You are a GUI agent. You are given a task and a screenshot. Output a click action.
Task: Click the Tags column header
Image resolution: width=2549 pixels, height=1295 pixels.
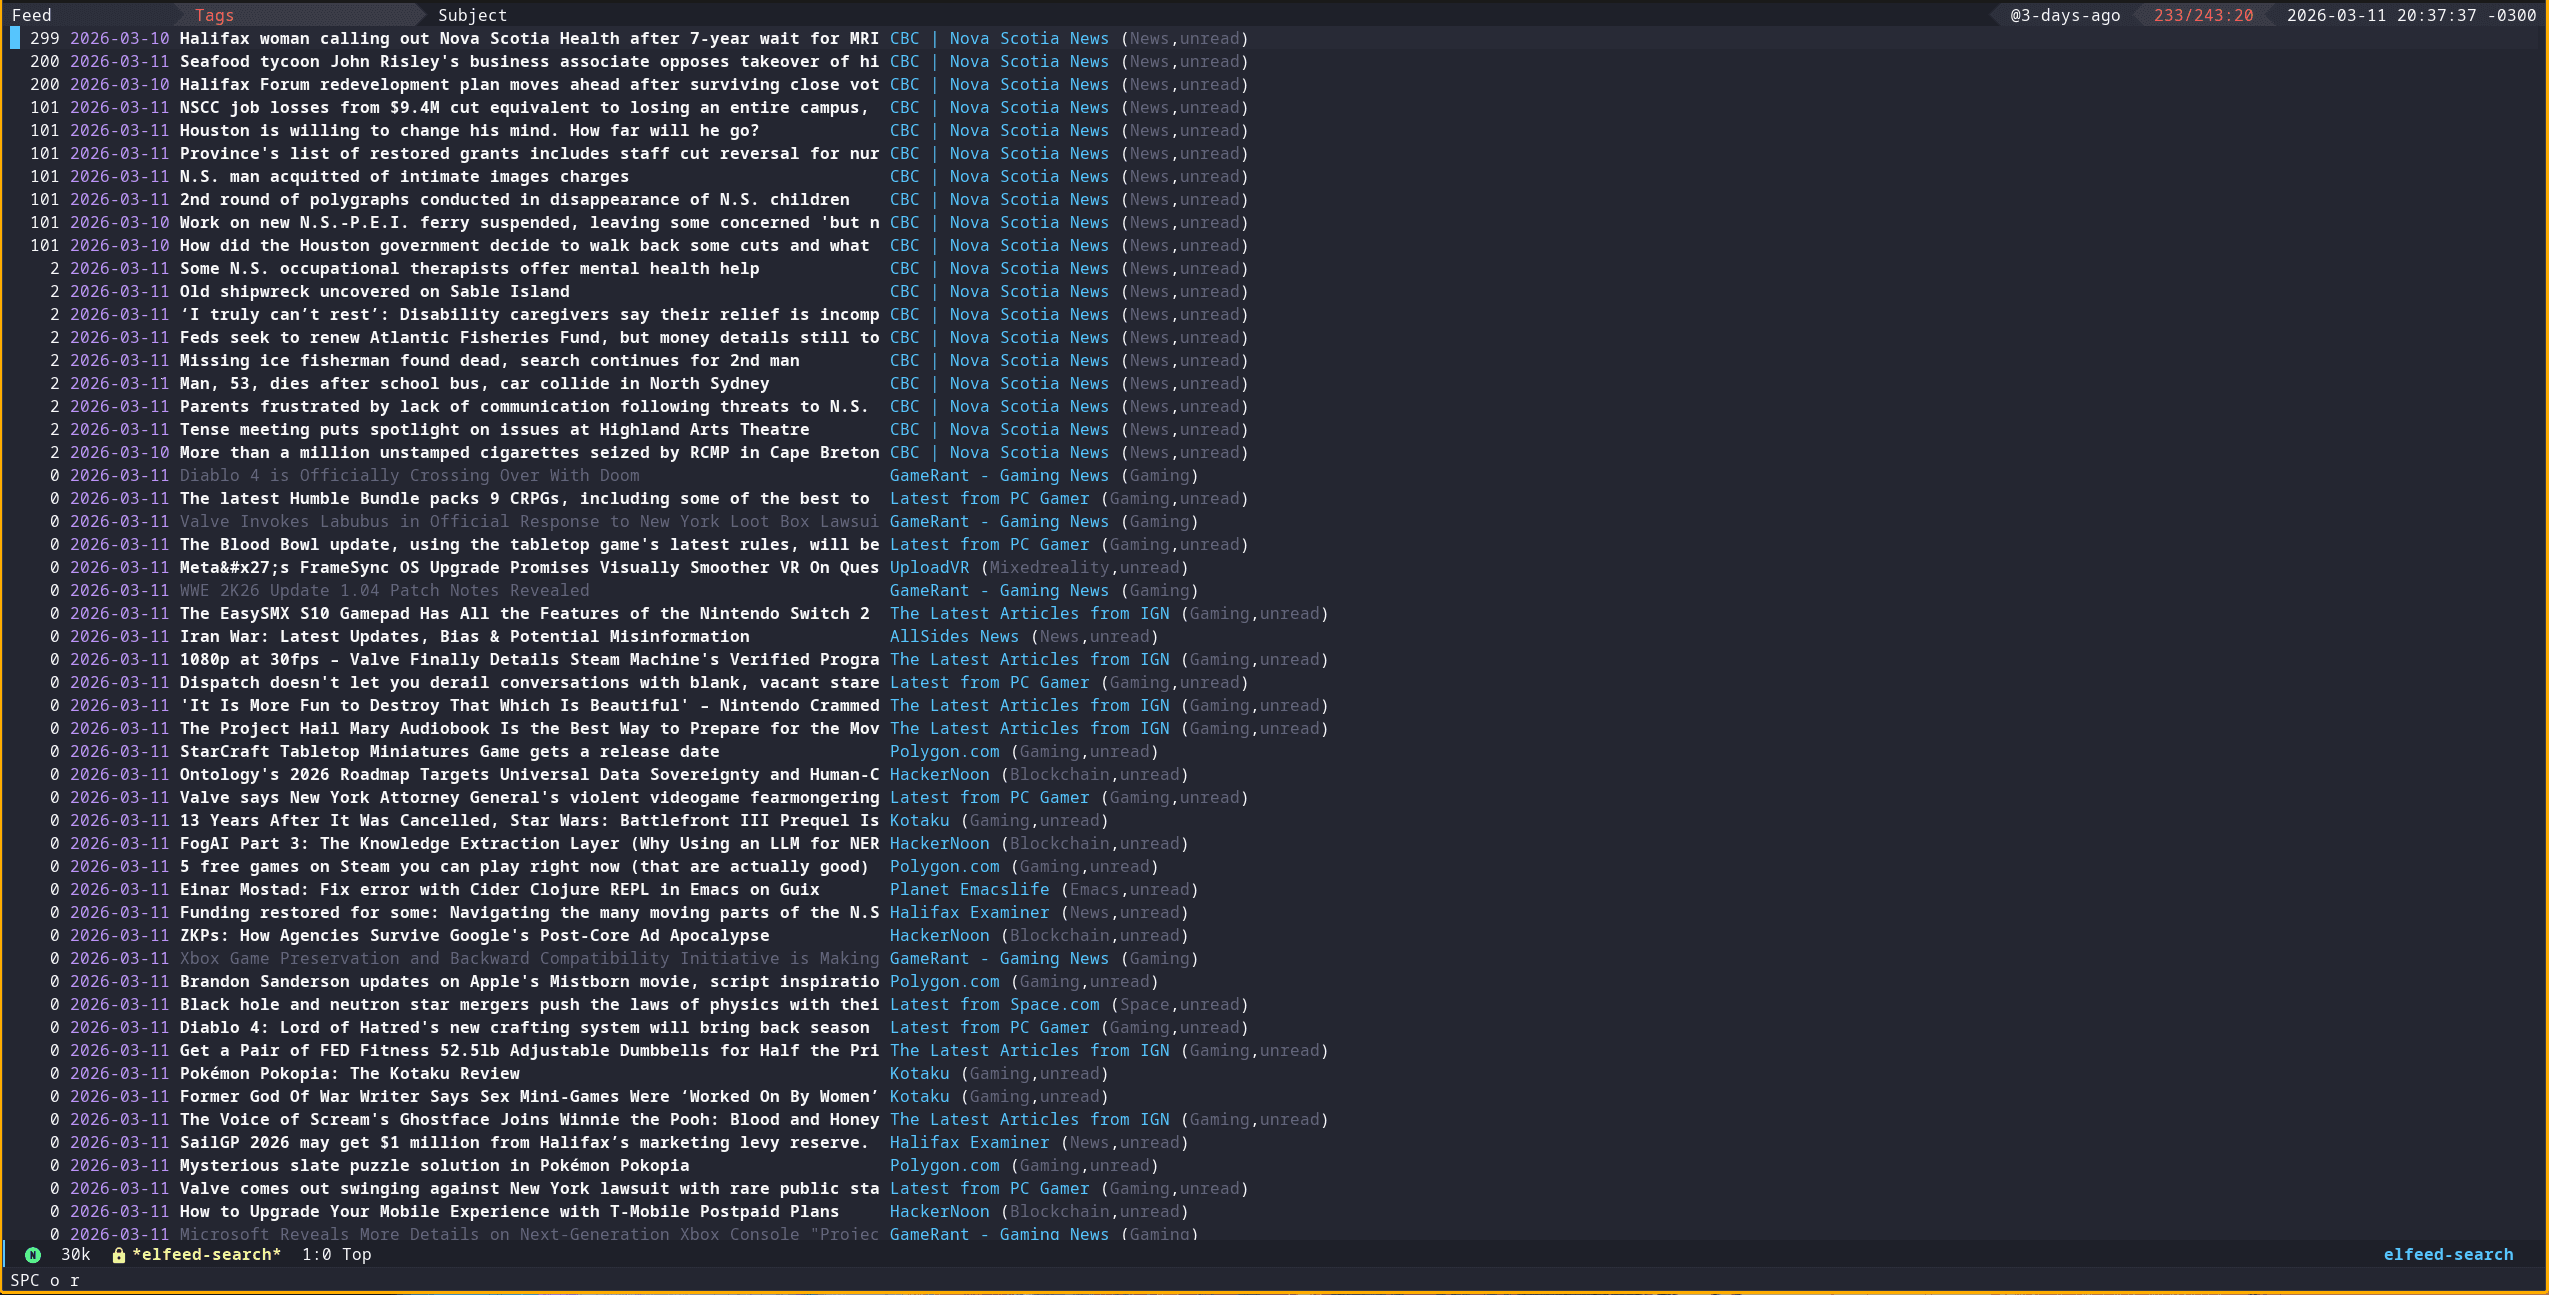(214, 15)
